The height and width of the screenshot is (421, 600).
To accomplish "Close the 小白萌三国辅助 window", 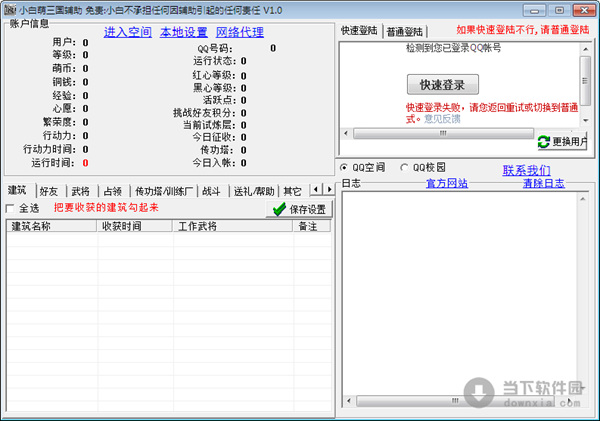I will point(584,10).
